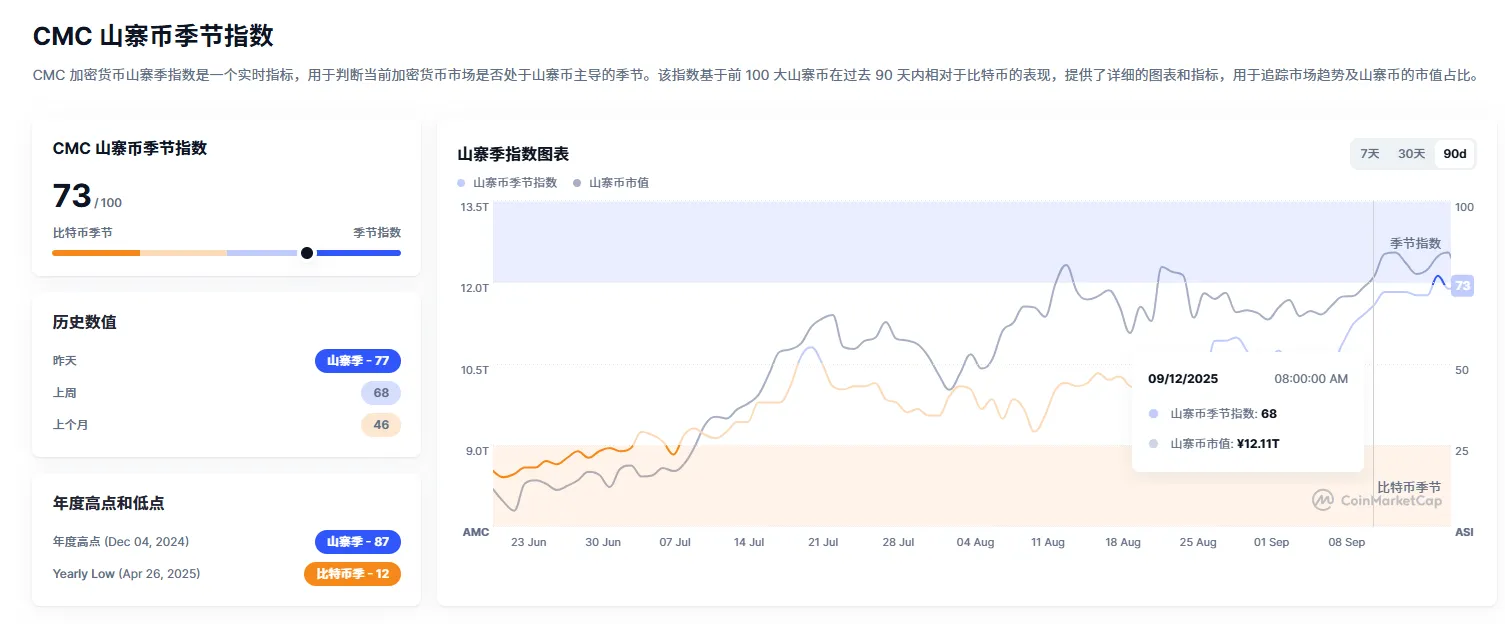1505x624 pixels.
Task: Click the 21 Jul x-axis date marker
Action: point(823,542)
